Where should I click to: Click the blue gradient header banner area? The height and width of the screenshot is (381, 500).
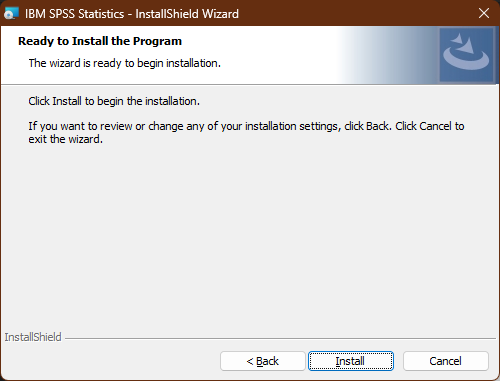pyautogui.click(x=388, y=55)
